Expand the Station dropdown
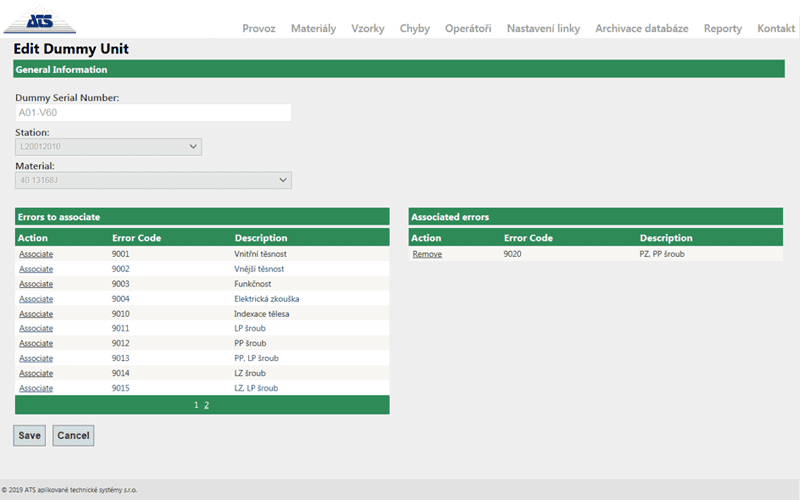Screen dimensions: 800x500 point(109,147)
